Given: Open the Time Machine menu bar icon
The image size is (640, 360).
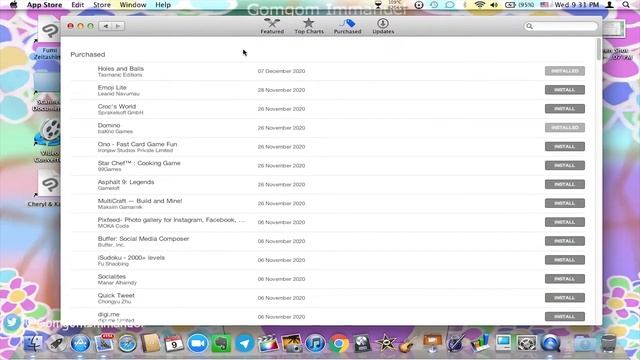Looking at the screenshot, I should (434, 5).
